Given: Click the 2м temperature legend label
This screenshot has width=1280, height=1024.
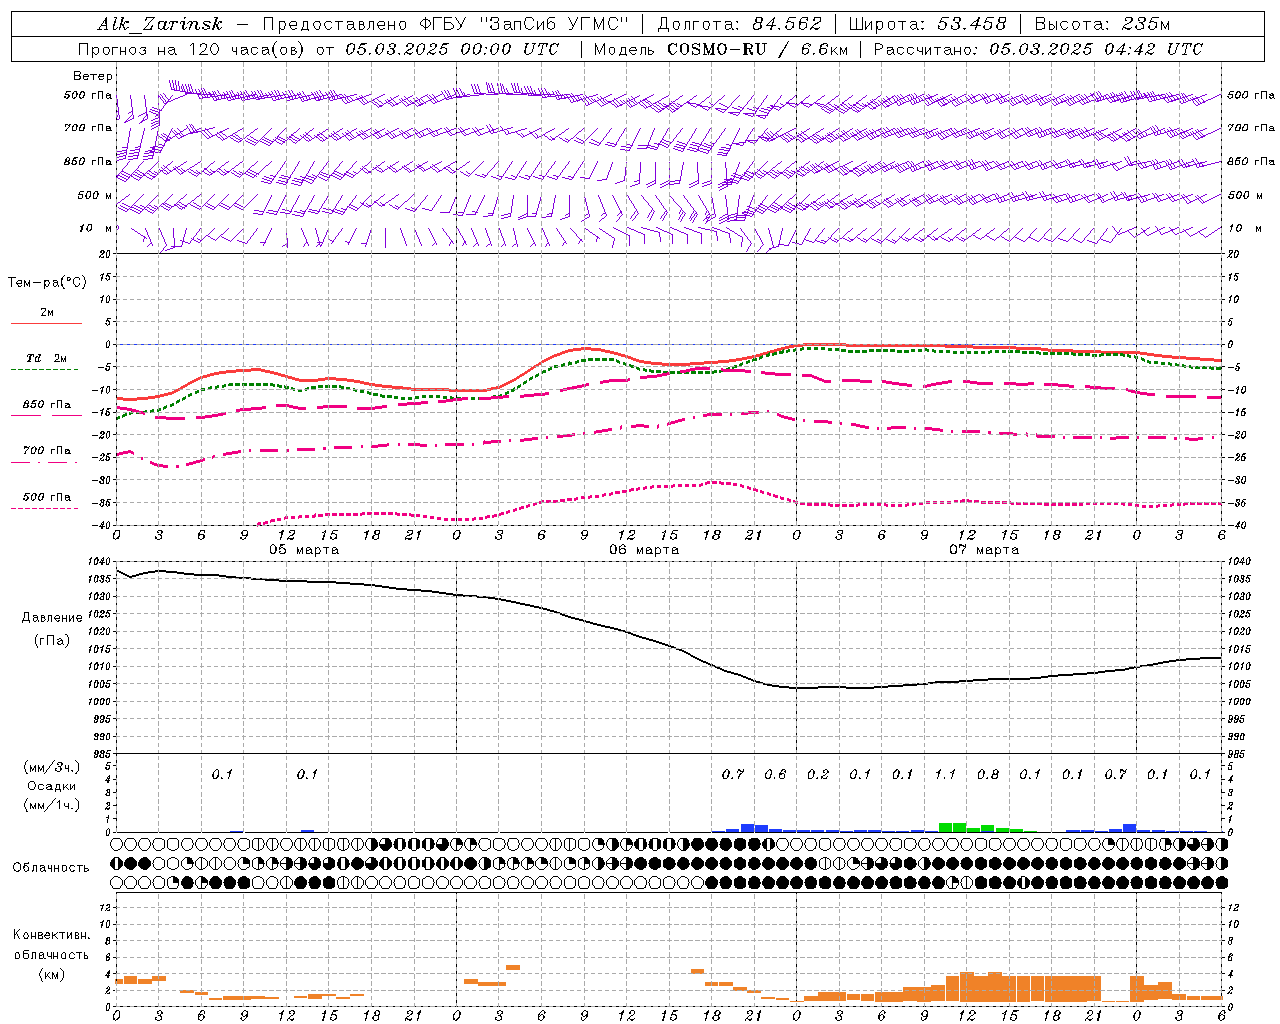Looking at the screenshot, I should tap(47, 312).
